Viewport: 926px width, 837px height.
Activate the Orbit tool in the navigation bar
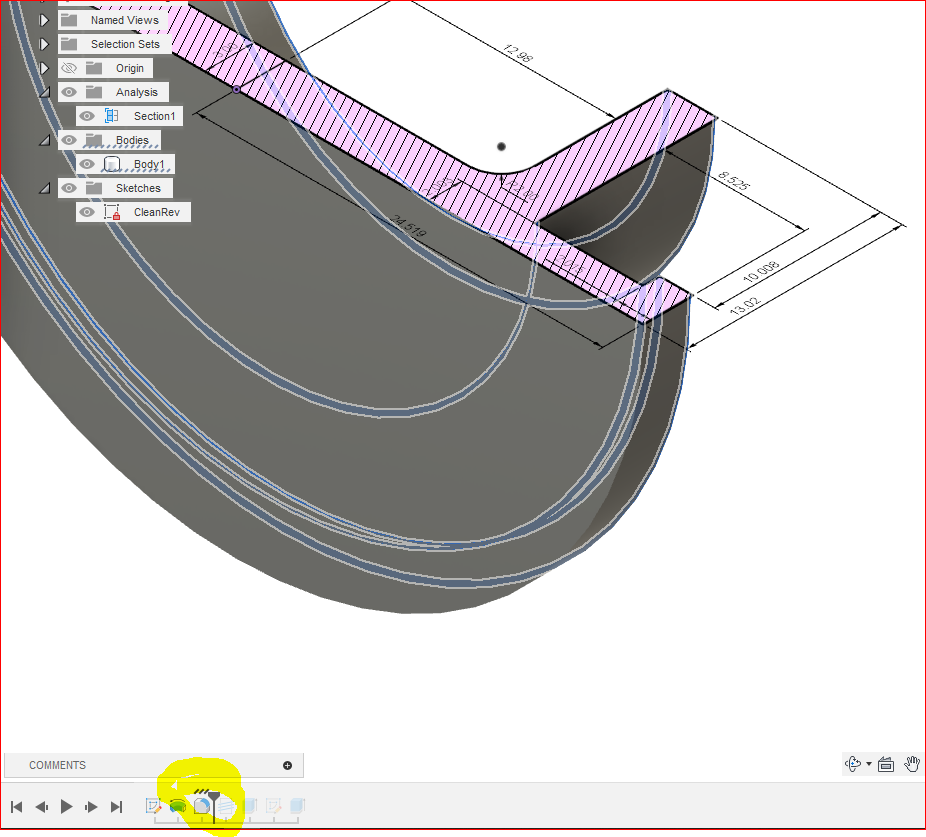[853, 763]
